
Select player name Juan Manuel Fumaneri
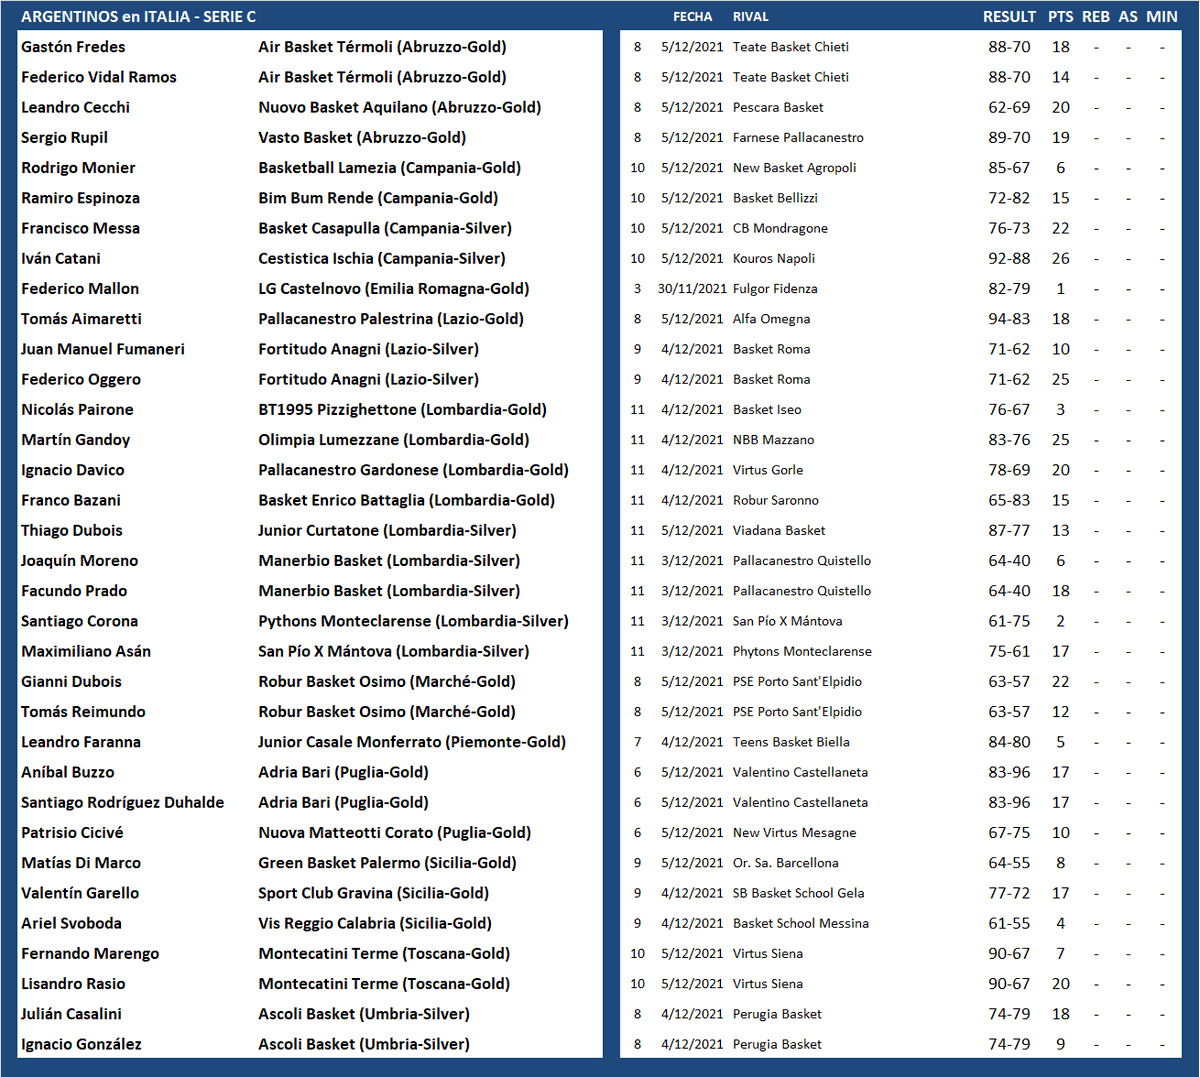pos(103,349)
